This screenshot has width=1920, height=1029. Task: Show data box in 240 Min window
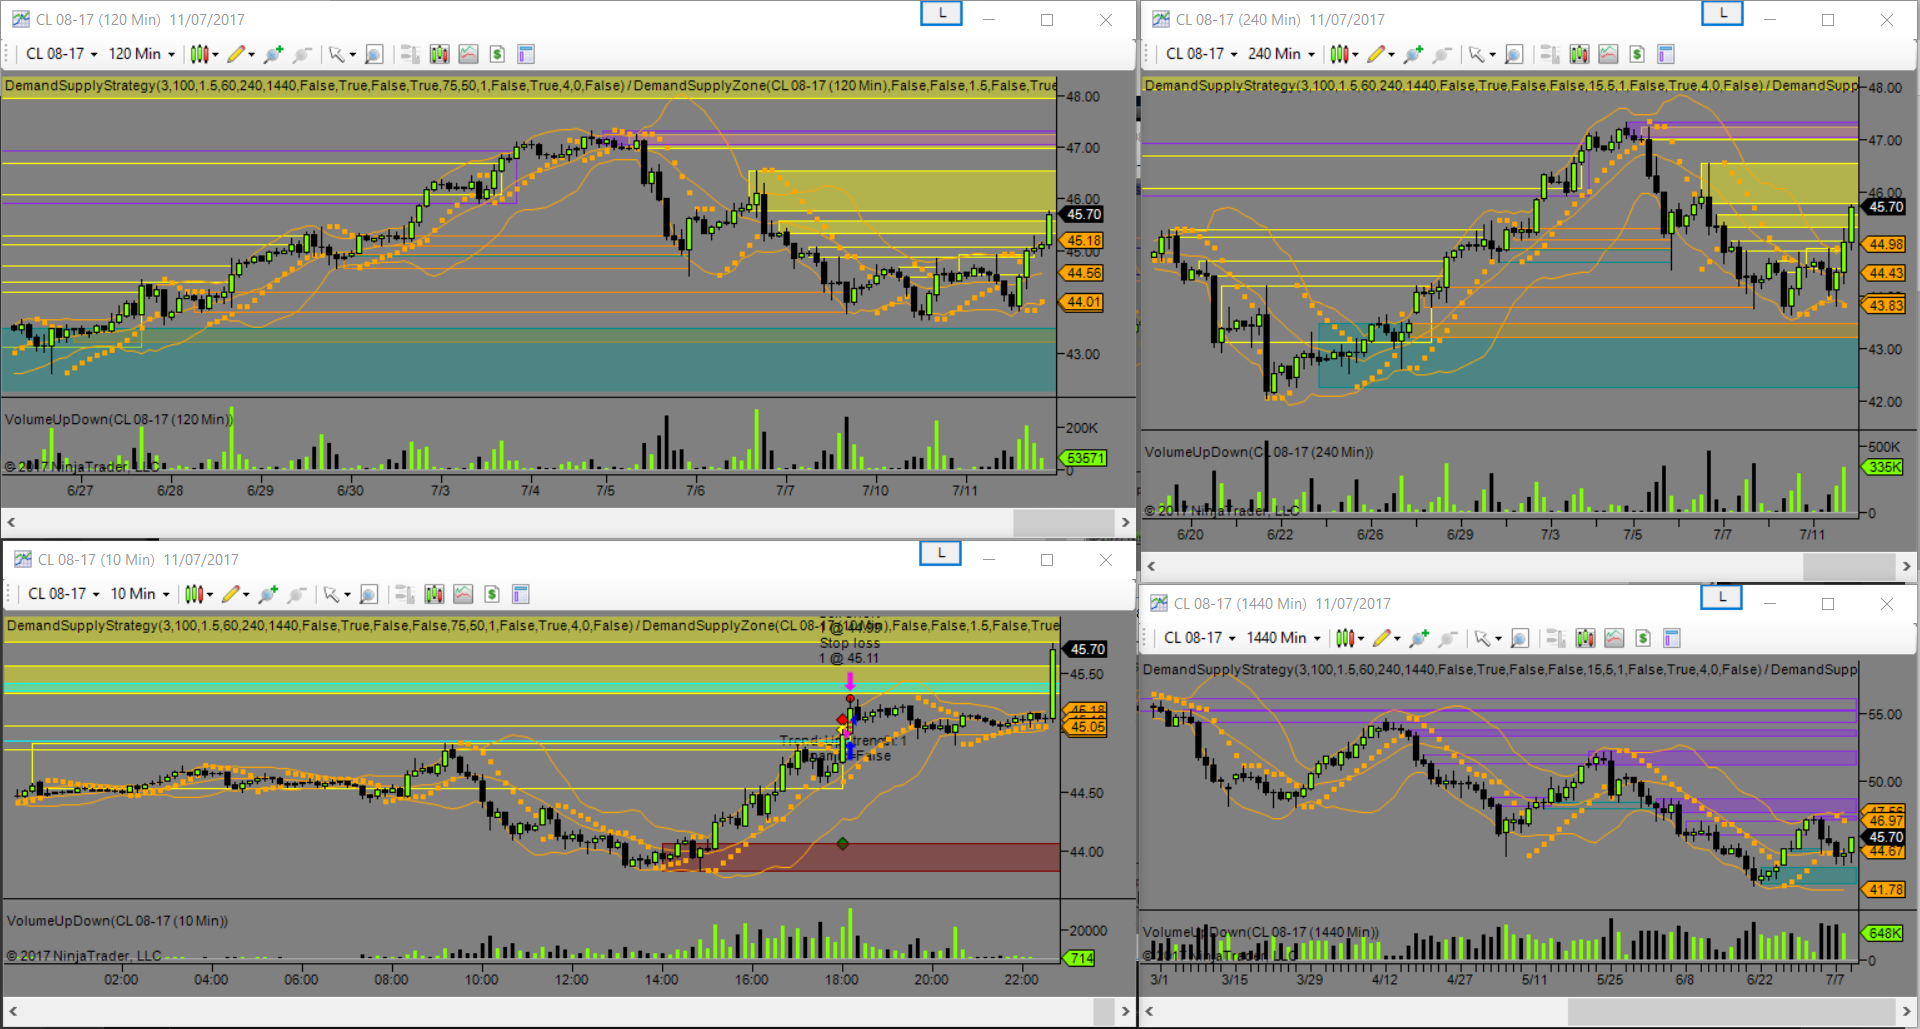click(x=1514, y=54)
